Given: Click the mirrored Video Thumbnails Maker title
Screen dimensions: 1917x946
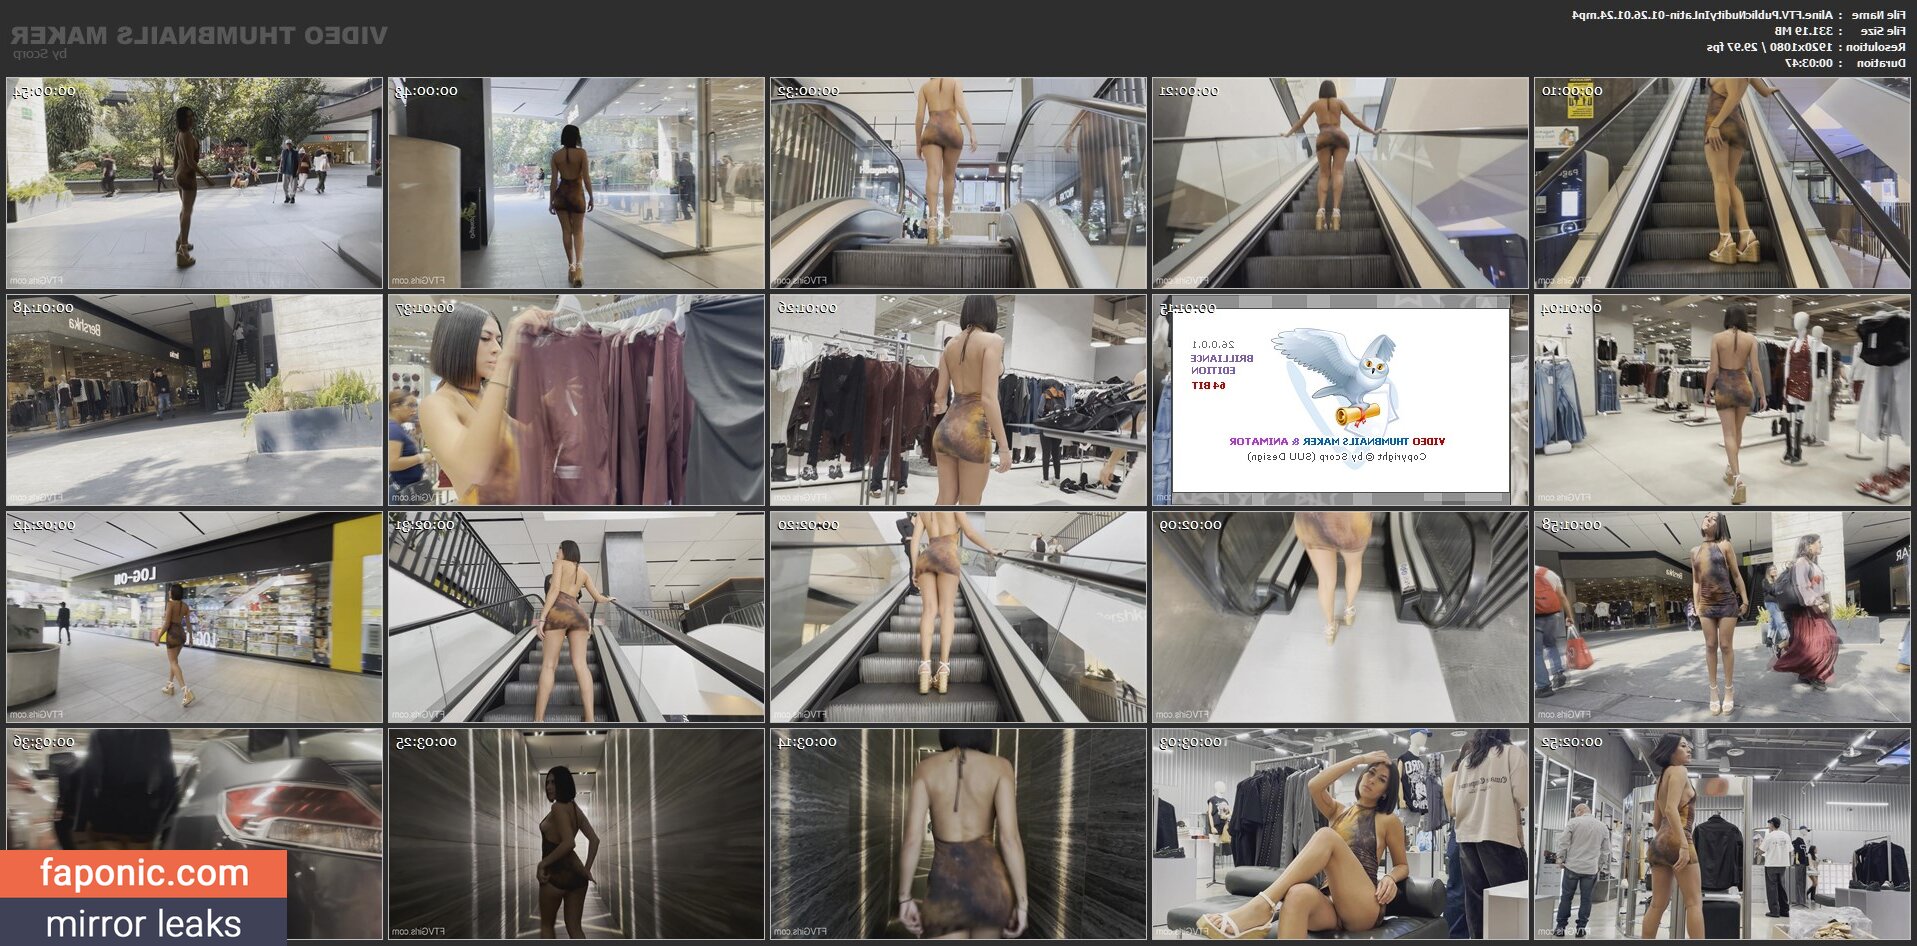Looking at the screenshot, I should (x=199, y=36).
